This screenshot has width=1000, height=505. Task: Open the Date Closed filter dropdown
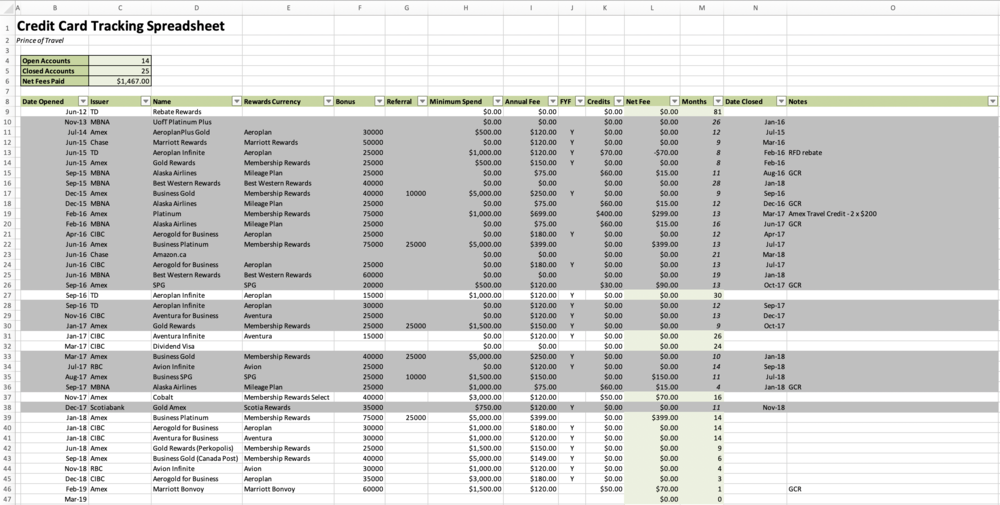pos(779,101)
